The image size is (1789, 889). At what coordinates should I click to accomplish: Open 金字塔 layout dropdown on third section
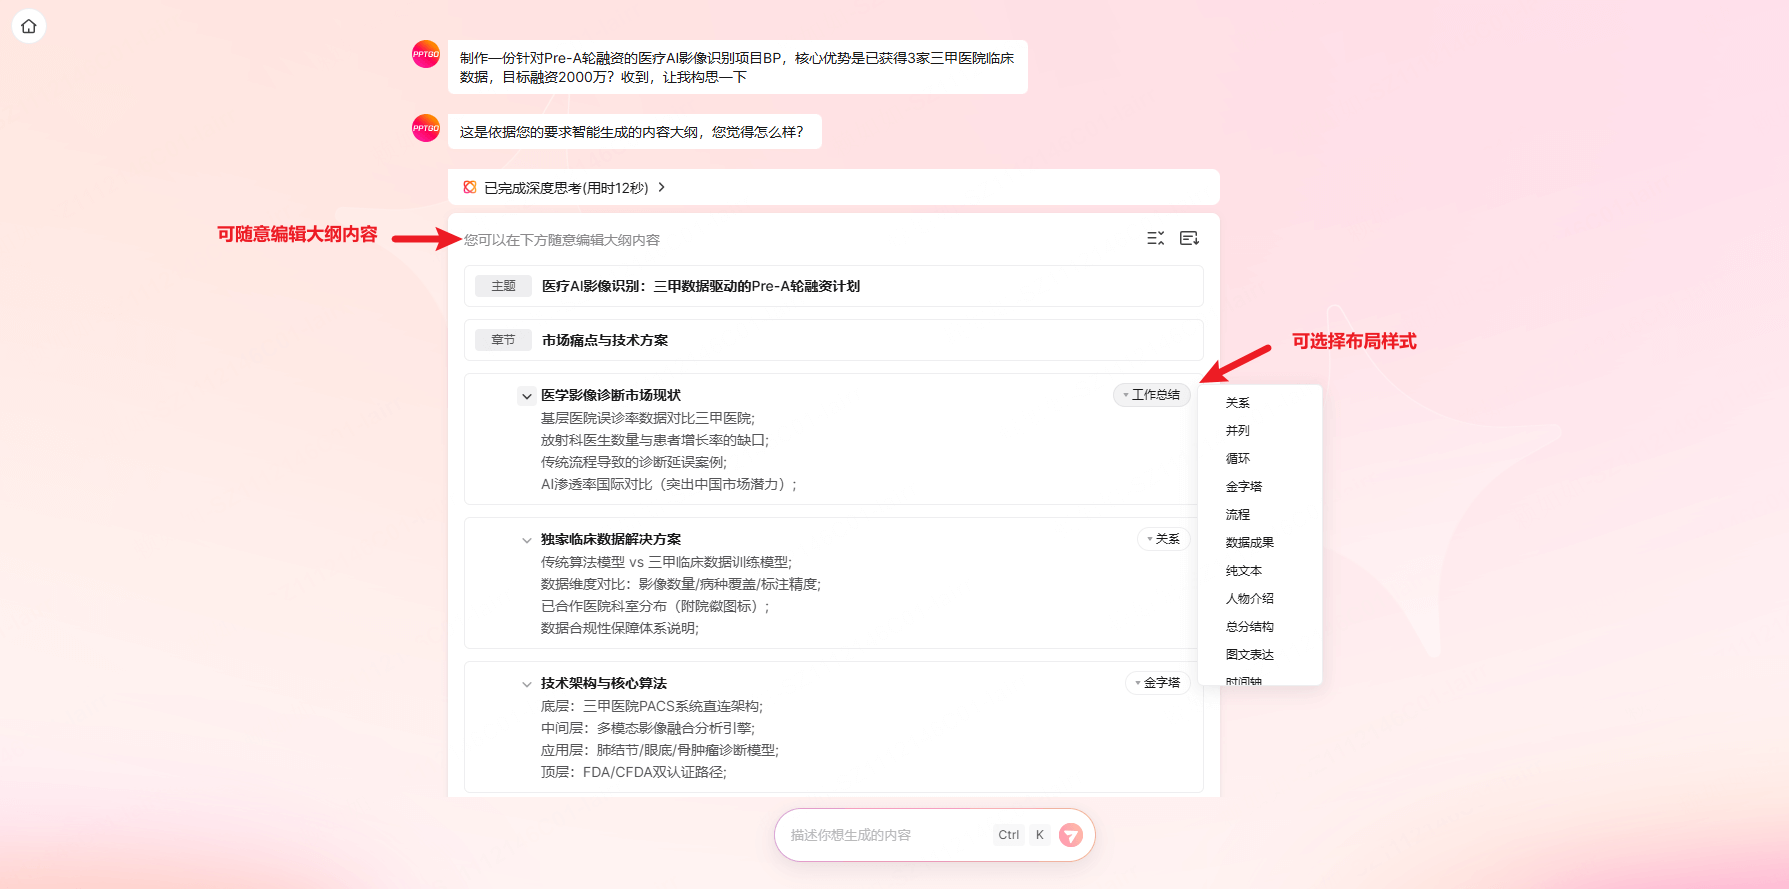pyautogui.click(x=1158, y=683)
